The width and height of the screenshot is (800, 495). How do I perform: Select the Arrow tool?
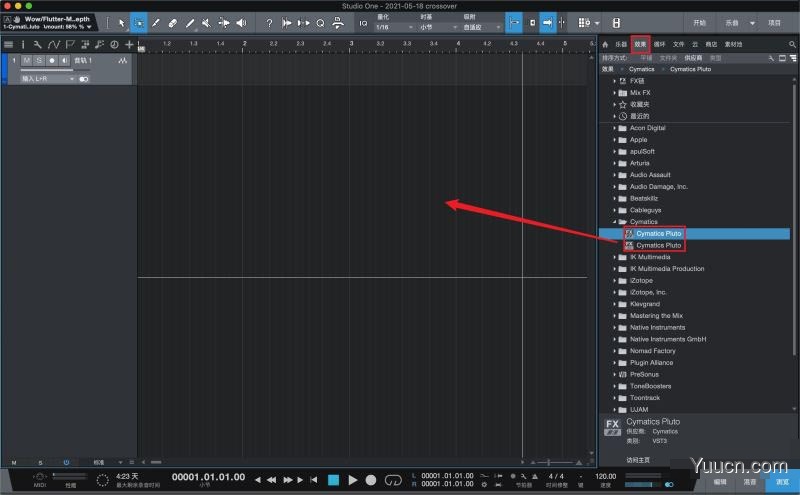(121, 23)
